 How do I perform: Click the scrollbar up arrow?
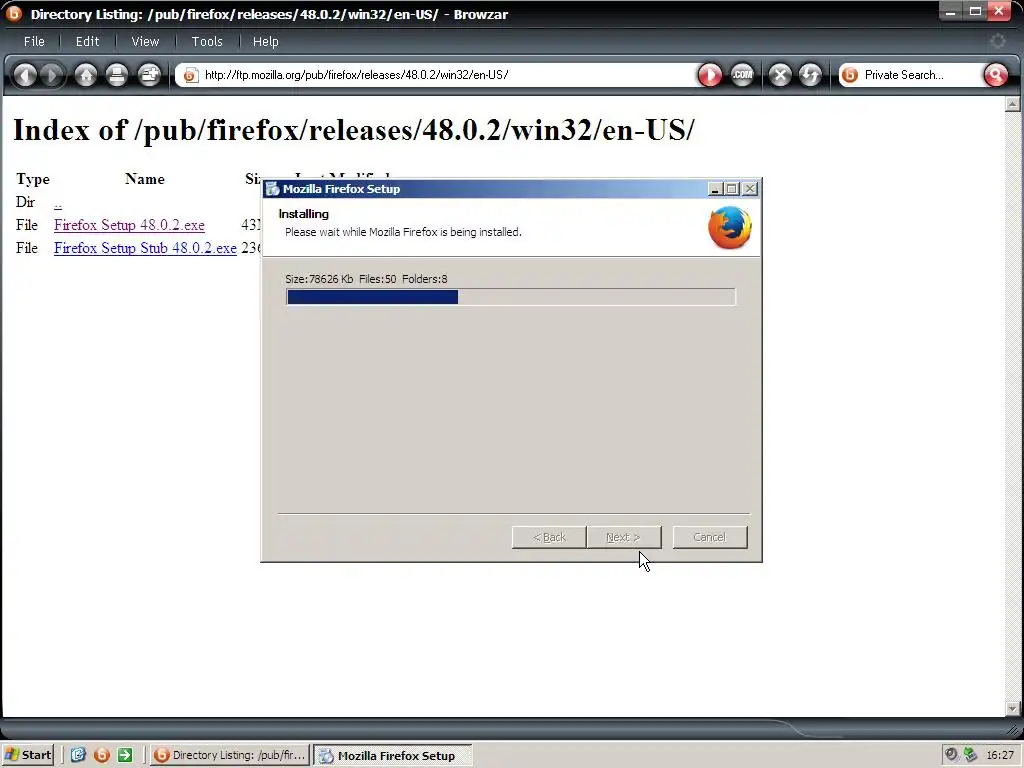coord(1013,104)
